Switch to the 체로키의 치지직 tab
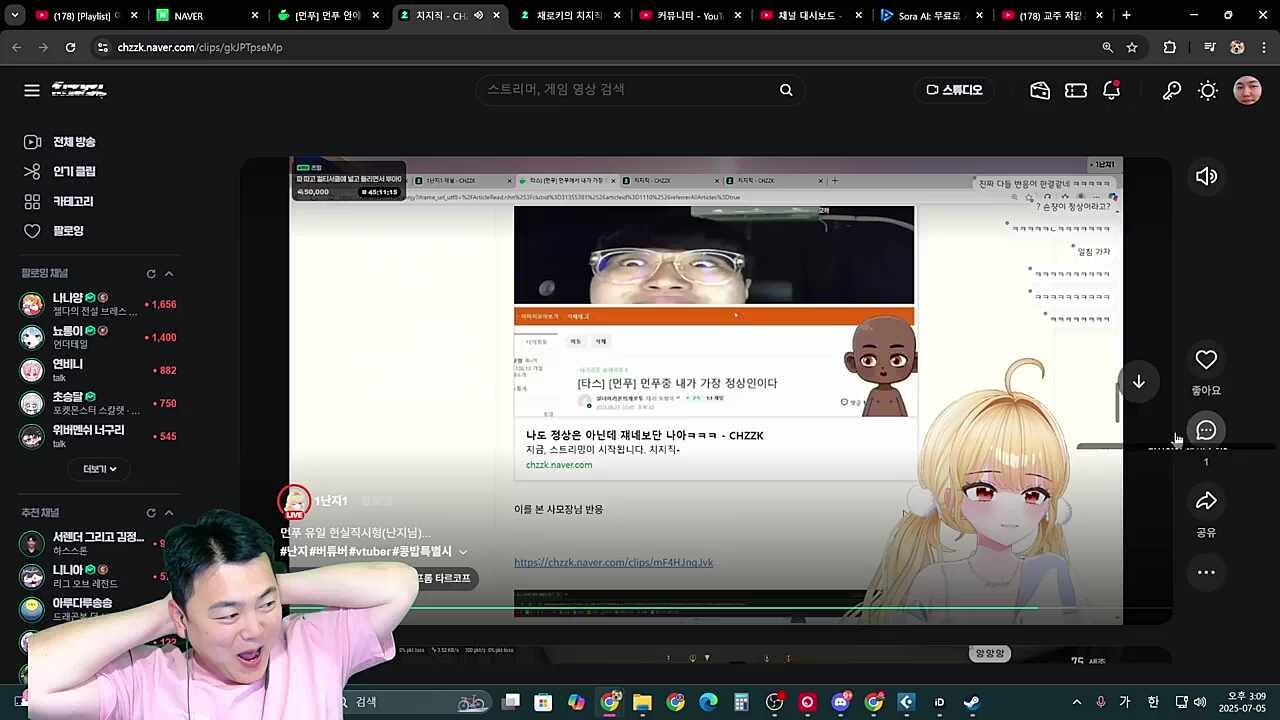The height and width of the screenshot is (720, 1280). coord(568,16)
